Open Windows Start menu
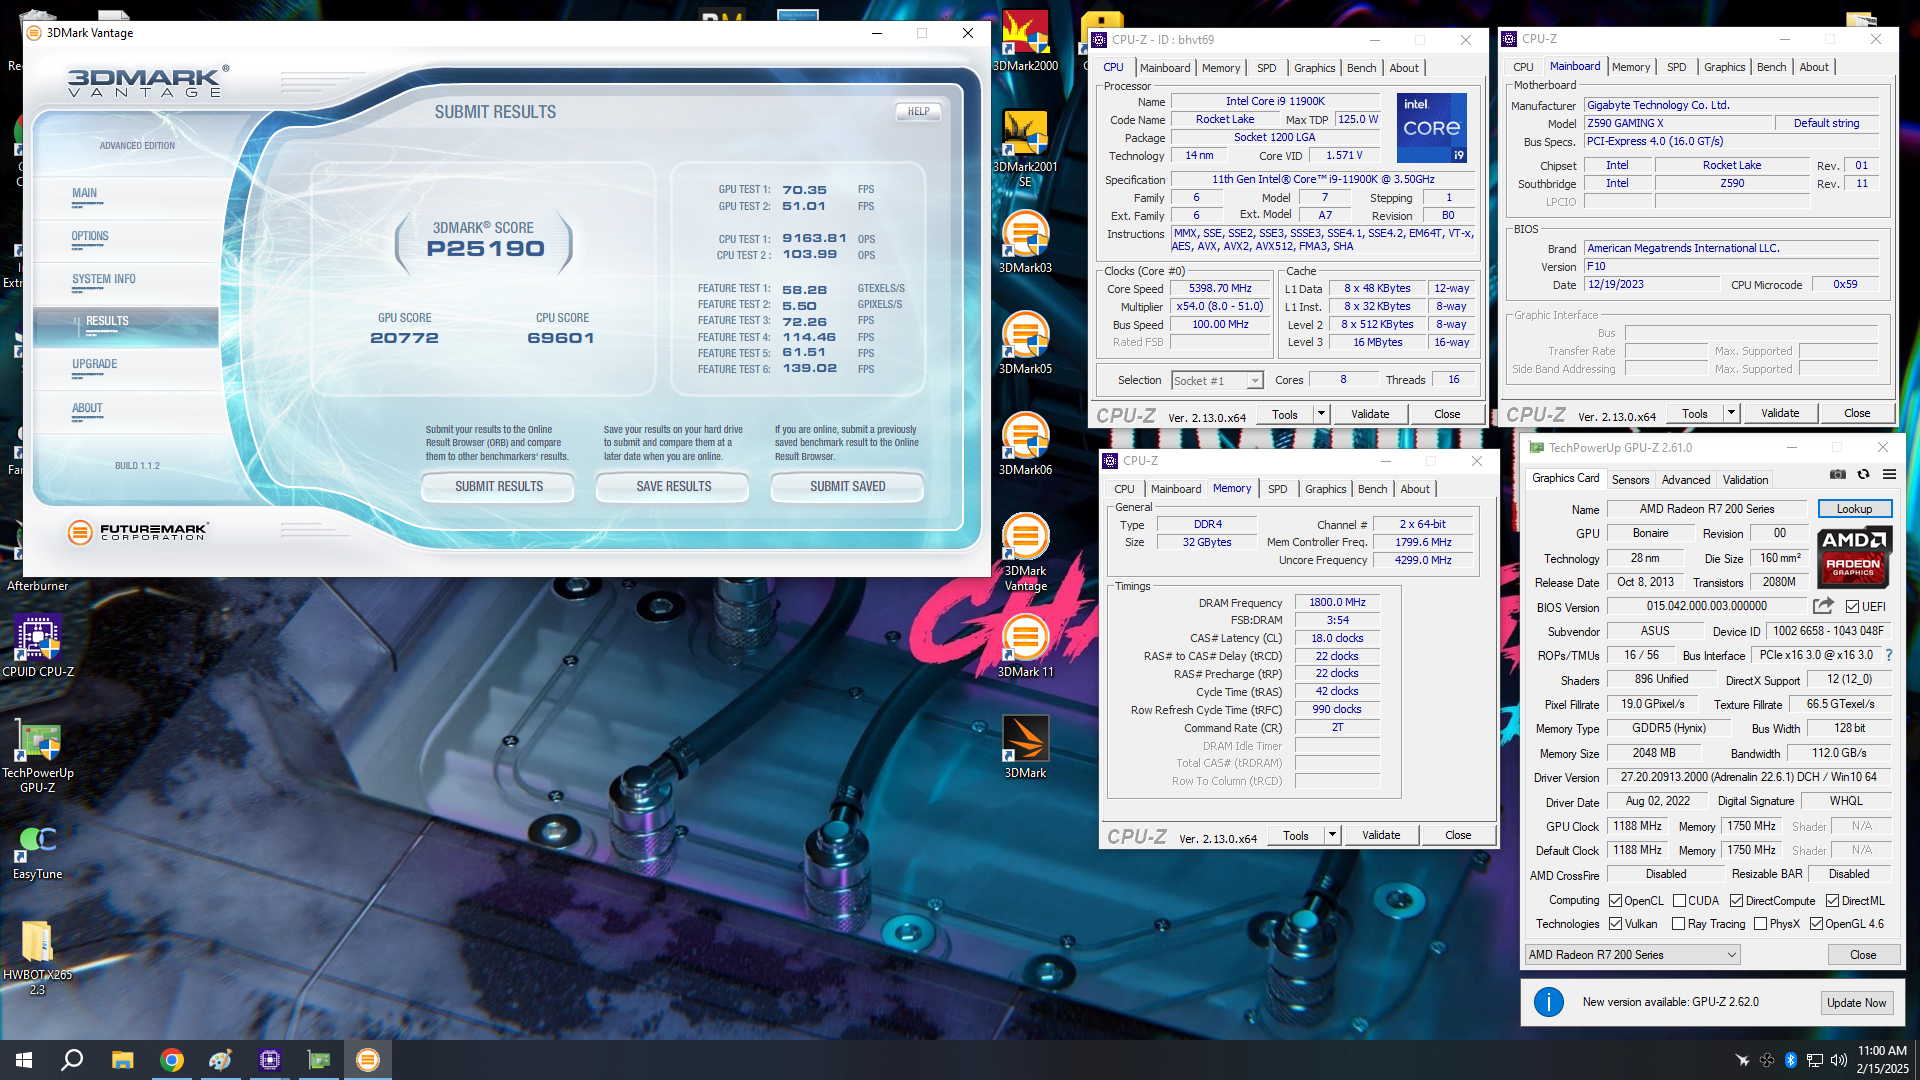The height and width of the screenshot is (1080, 1920). click(24, 1060)
